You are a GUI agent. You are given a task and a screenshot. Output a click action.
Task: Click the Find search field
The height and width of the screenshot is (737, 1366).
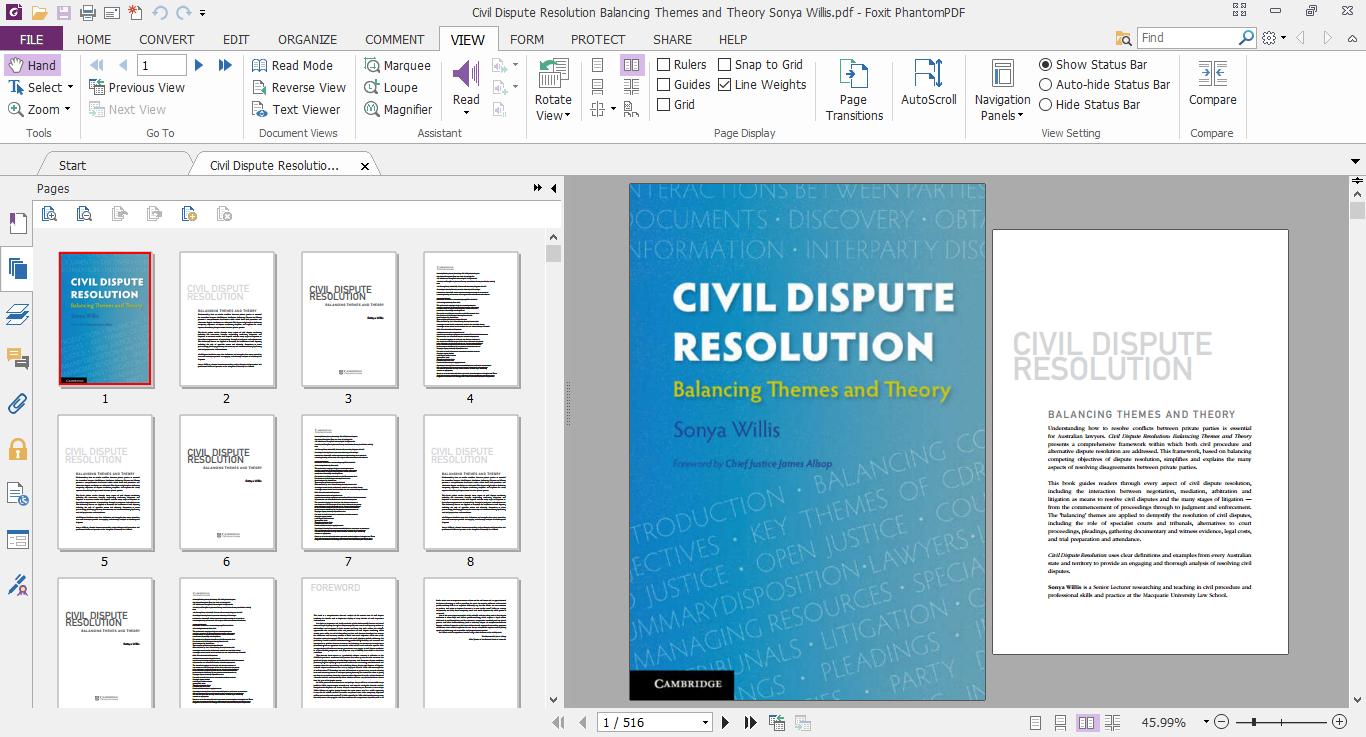tap(1188, 38)
